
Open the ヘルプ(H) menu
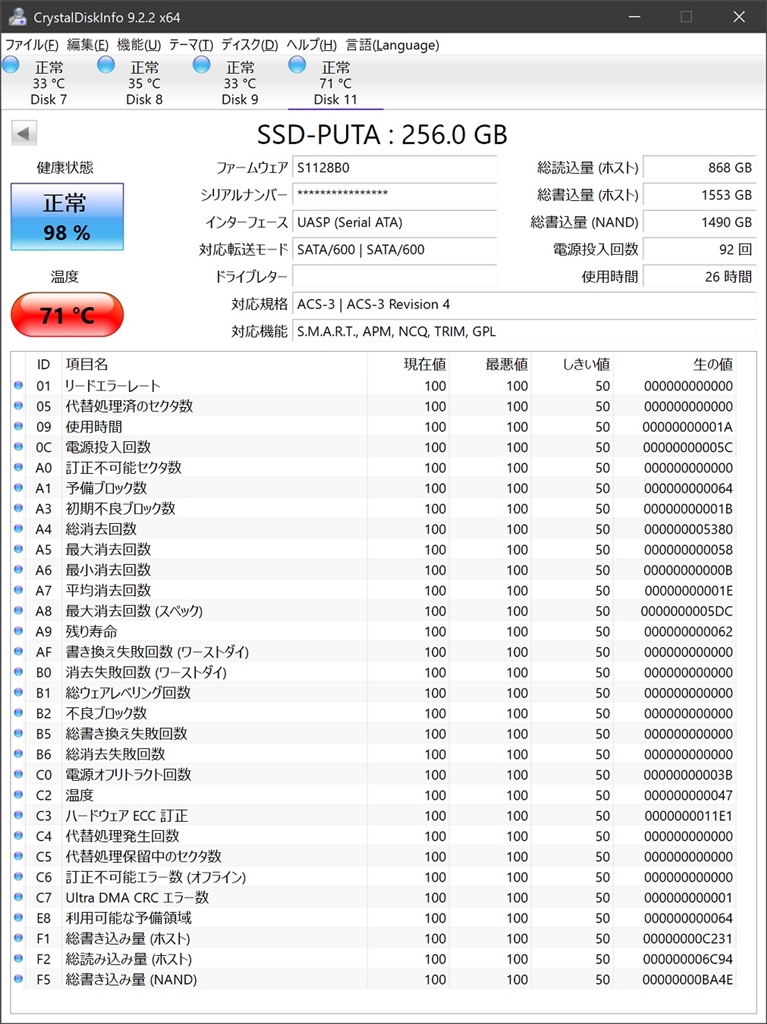coord(312,45)
